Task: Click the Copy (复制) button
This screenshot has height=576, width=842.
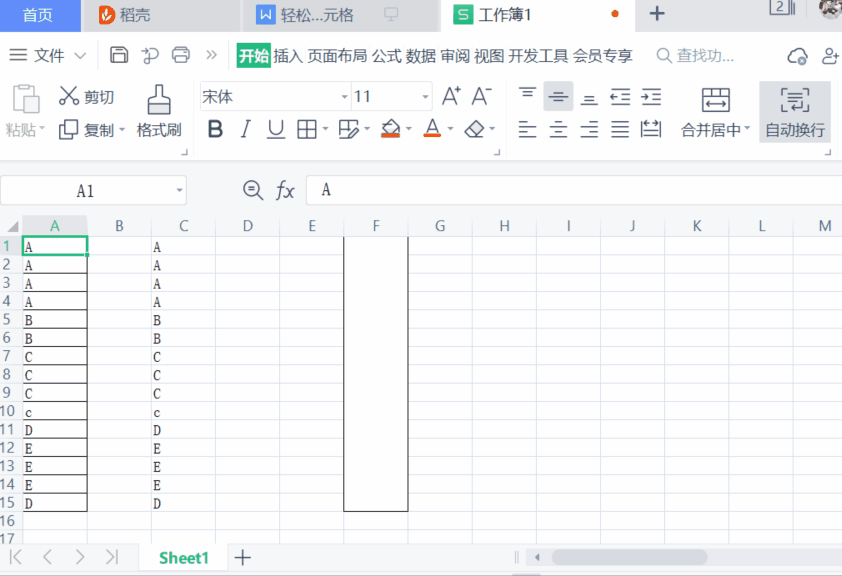Action: click(x=88, y=130)
